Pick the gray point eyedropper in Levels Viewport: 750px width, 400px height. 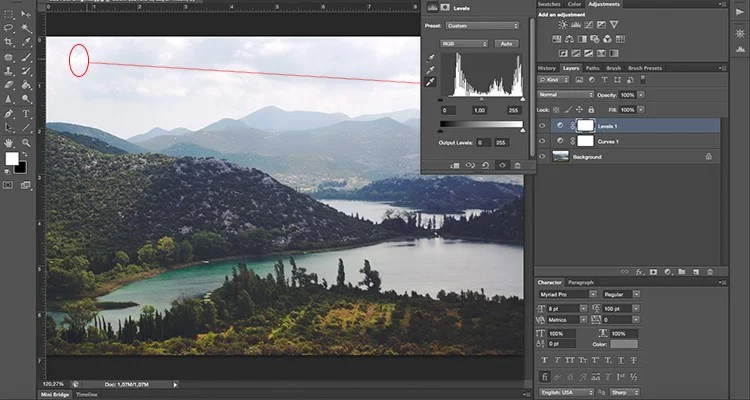point(430,70)
